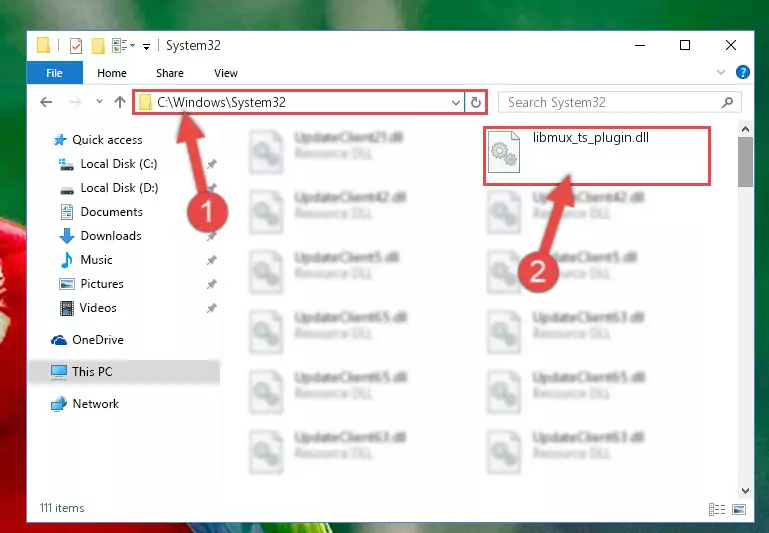Switch to Large icons view in status bar
The height and width of the screenshot is (533, 769).
point(739,509)
